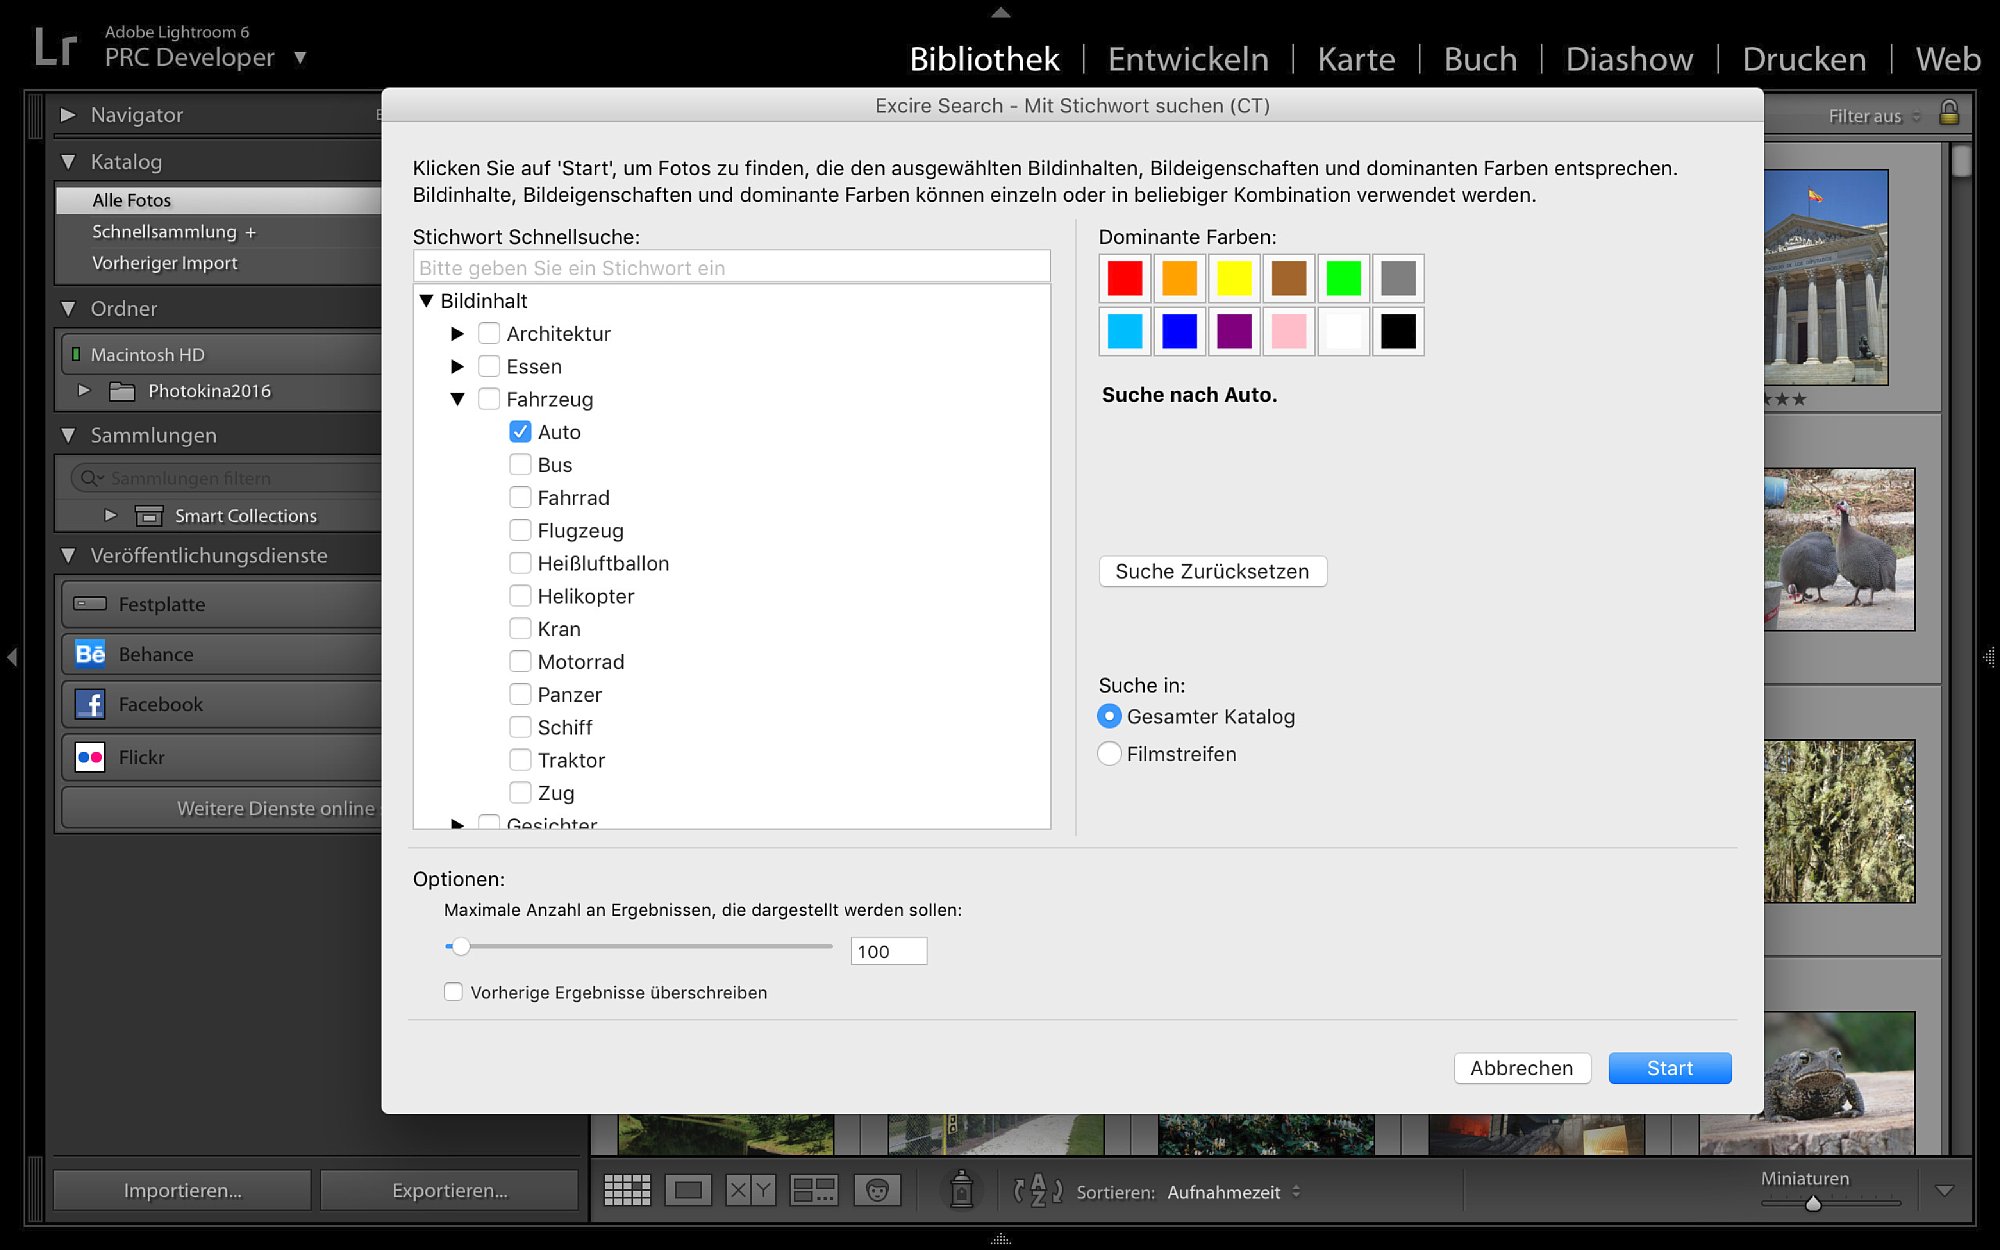
Task: Switch to grid view in the toolbar
Action: coord(627,1190)
